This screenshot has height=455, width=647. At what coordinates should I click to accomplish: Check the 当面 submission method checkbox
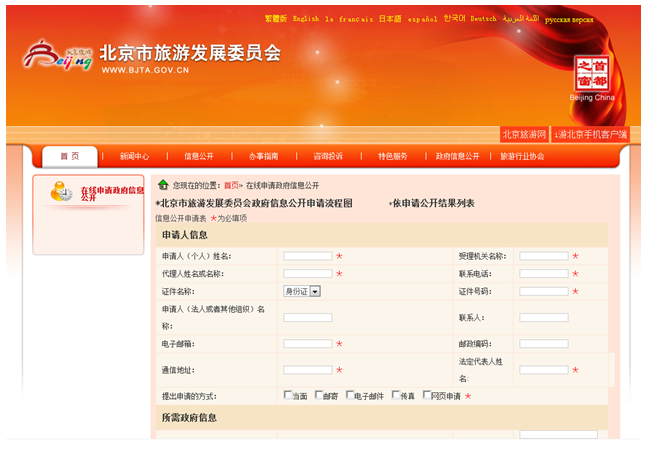[288, 395]
